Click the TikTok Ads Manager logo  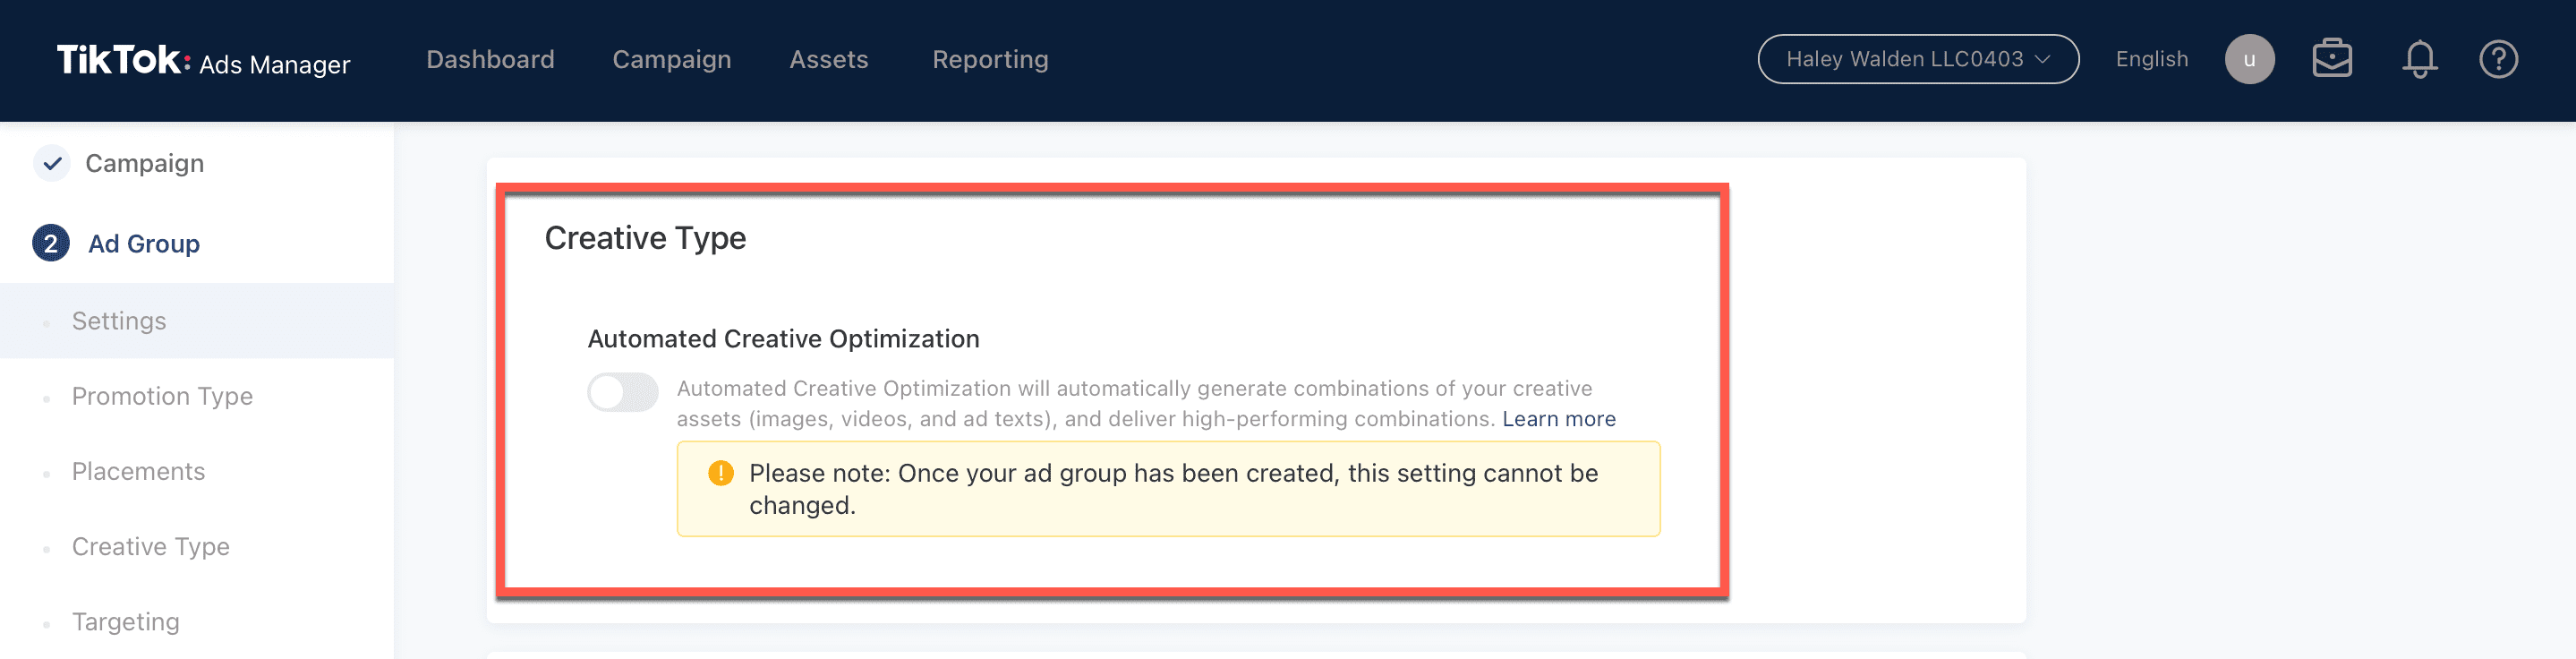tap(203, 60)
